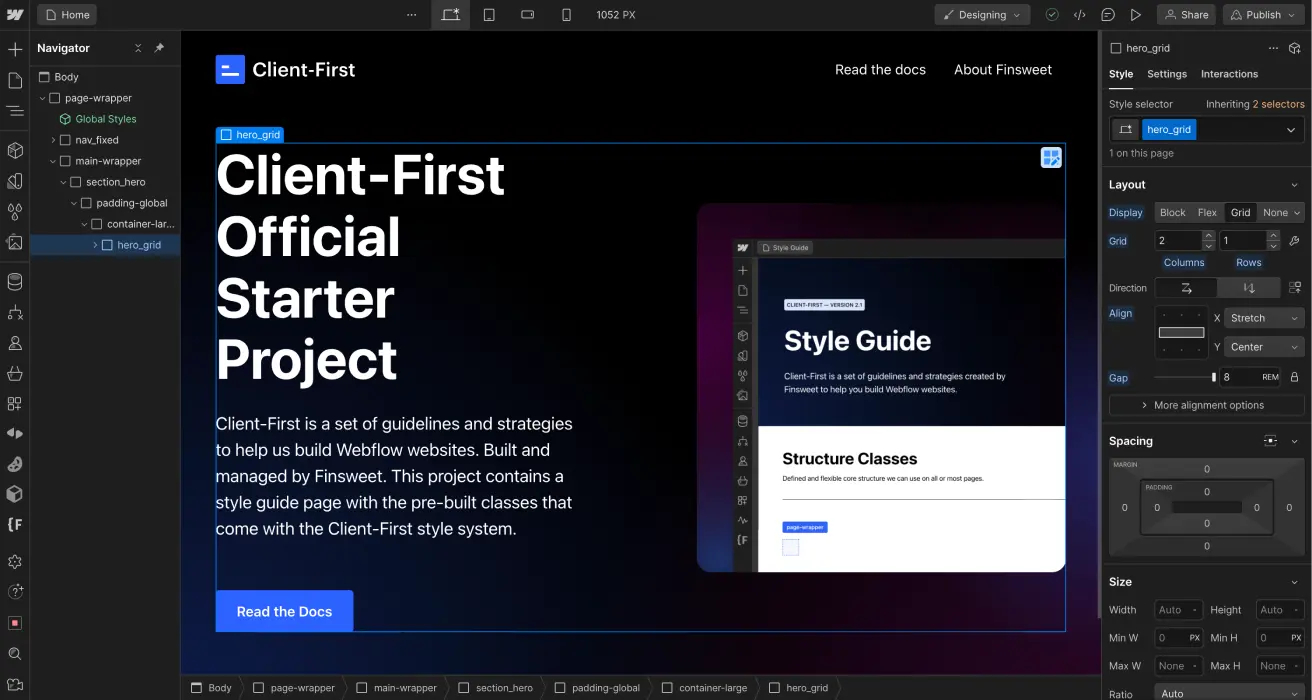Switch grid Direction to vertical flow
Image resolution: width=1312 pixels, height=700 pixels.
(x=1249, y=288)
